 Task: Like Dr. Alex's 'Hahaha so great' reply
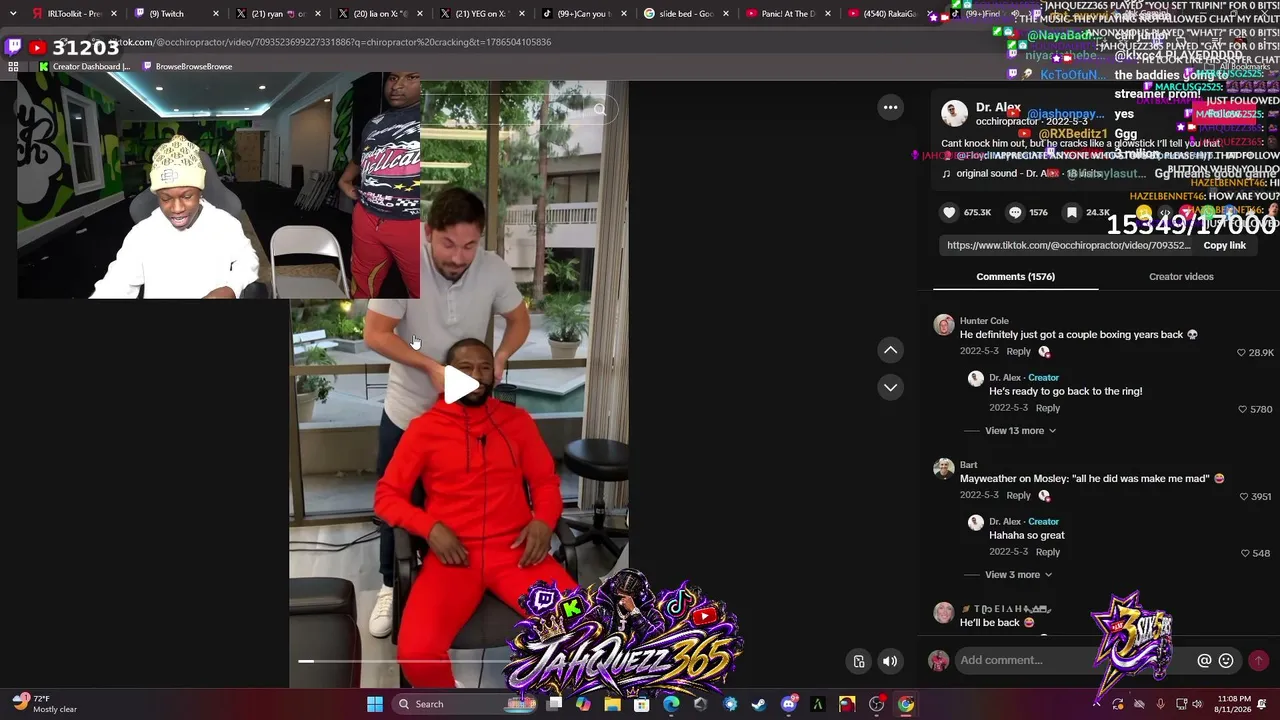tap(1246, 553)
